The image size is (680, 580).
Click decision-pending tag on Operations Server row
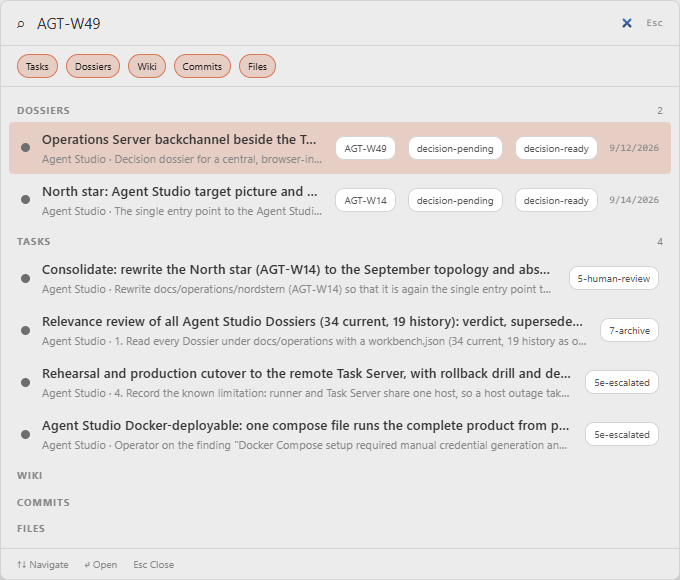coord(455,148)
